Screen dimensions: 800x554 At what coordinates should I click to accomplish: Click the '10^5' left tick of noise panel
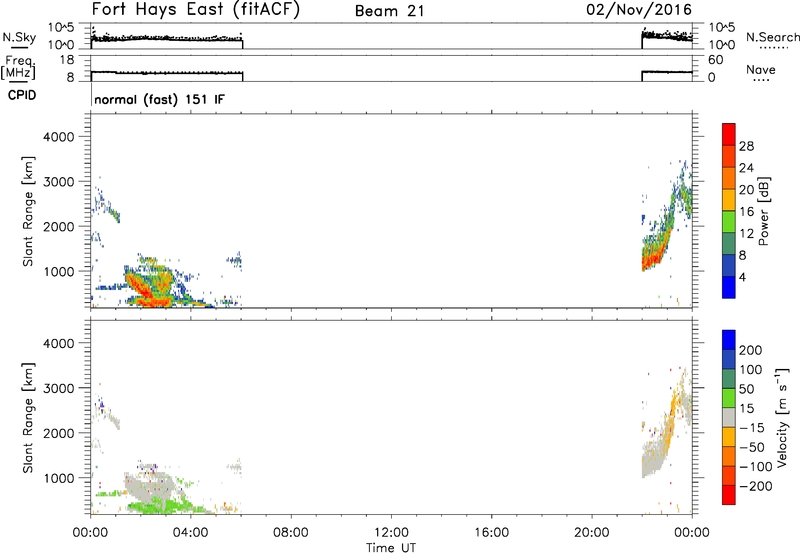(61, 28)
